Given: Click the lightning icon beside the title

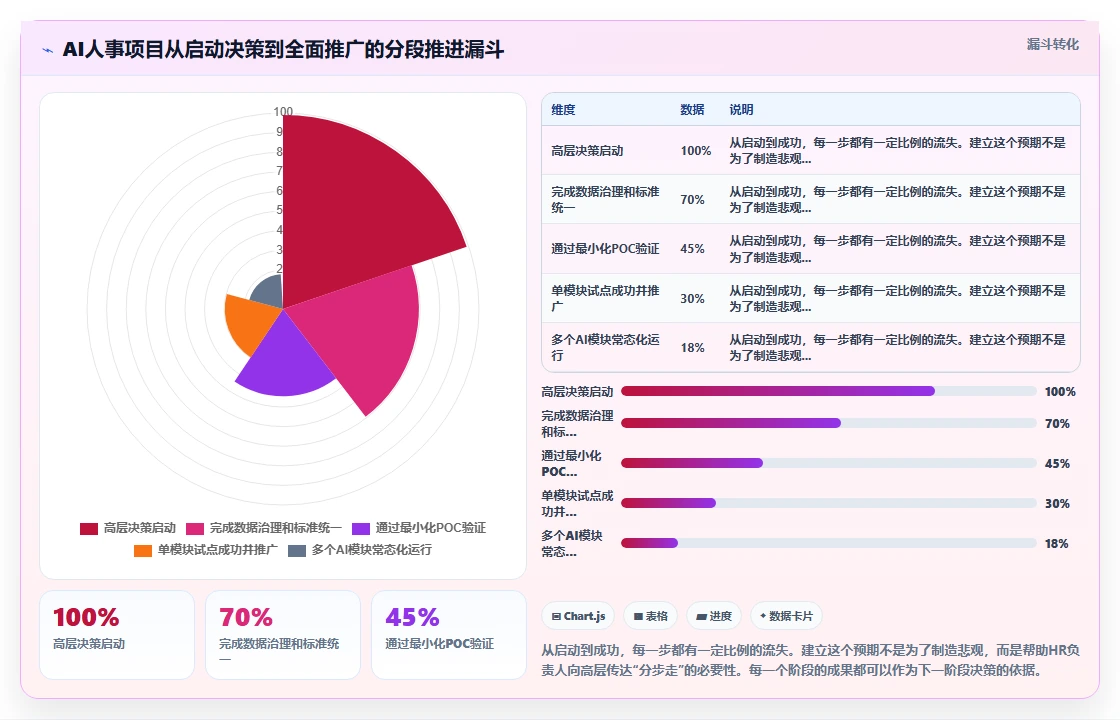Looking at the screenshot, I should click(x=48, y=50).
